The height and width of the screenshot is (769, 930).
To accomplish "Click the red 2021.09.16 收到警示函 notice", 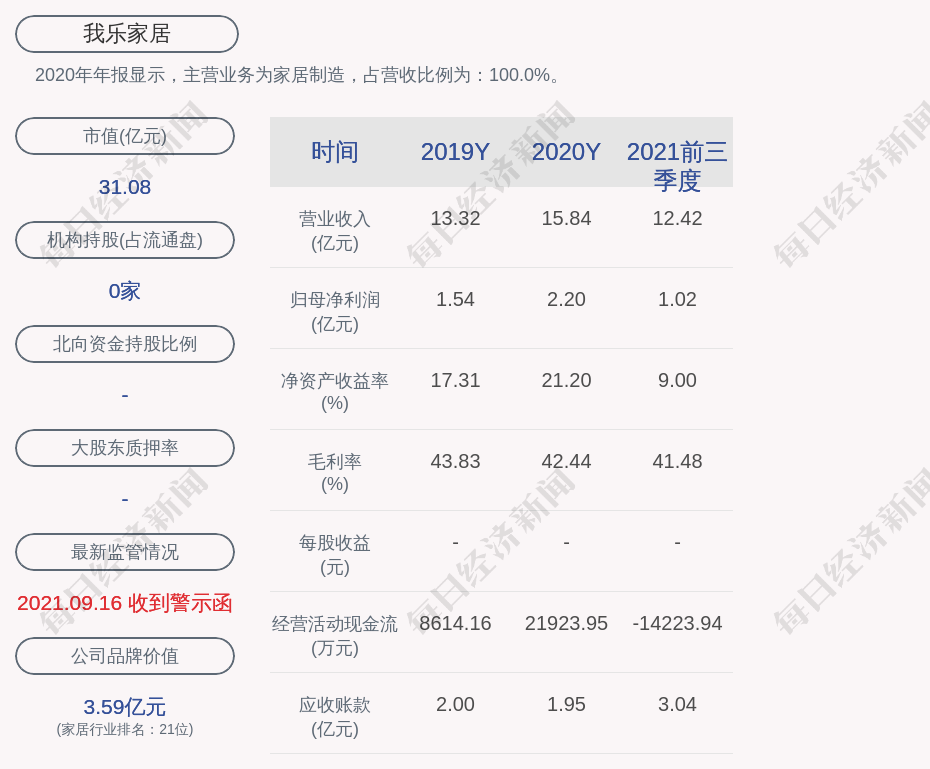I will 125,603.
